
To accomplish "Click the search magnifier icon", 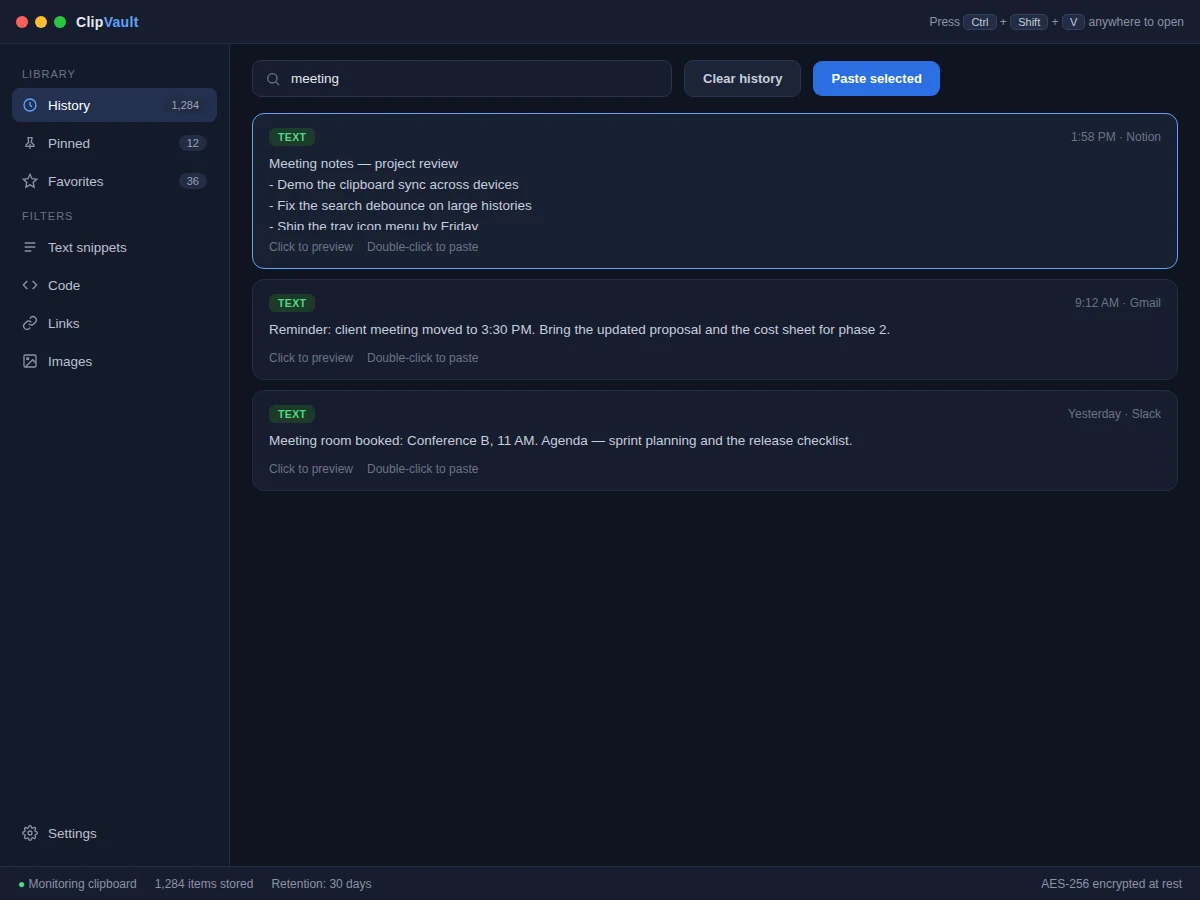I will click(x=273, y=79).
